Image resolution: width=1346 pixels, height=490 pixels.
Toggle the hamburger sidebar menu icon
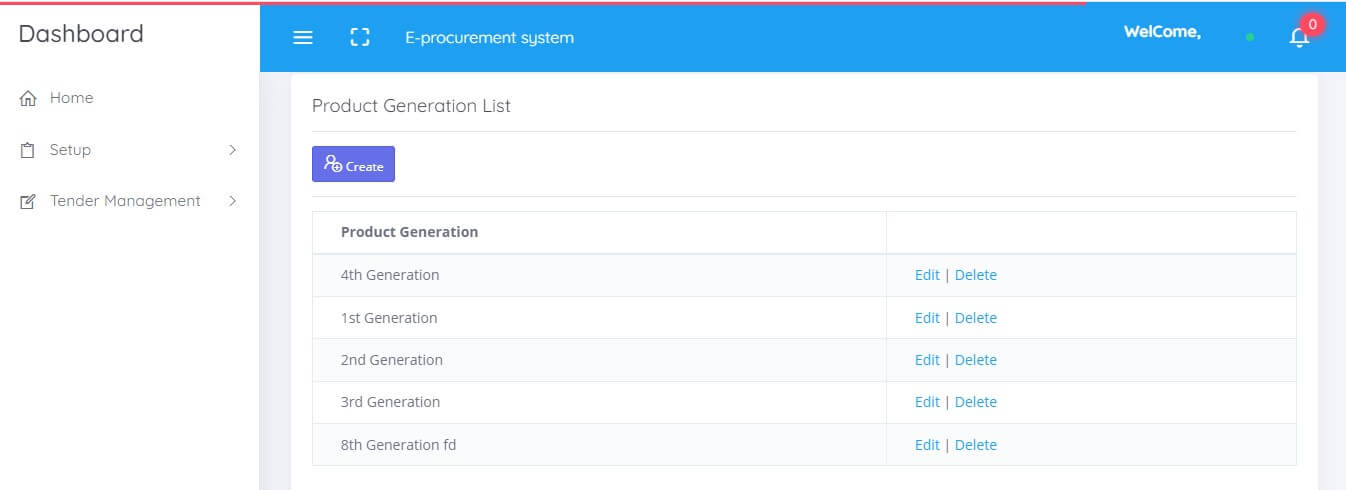click(x=303, y=38)
